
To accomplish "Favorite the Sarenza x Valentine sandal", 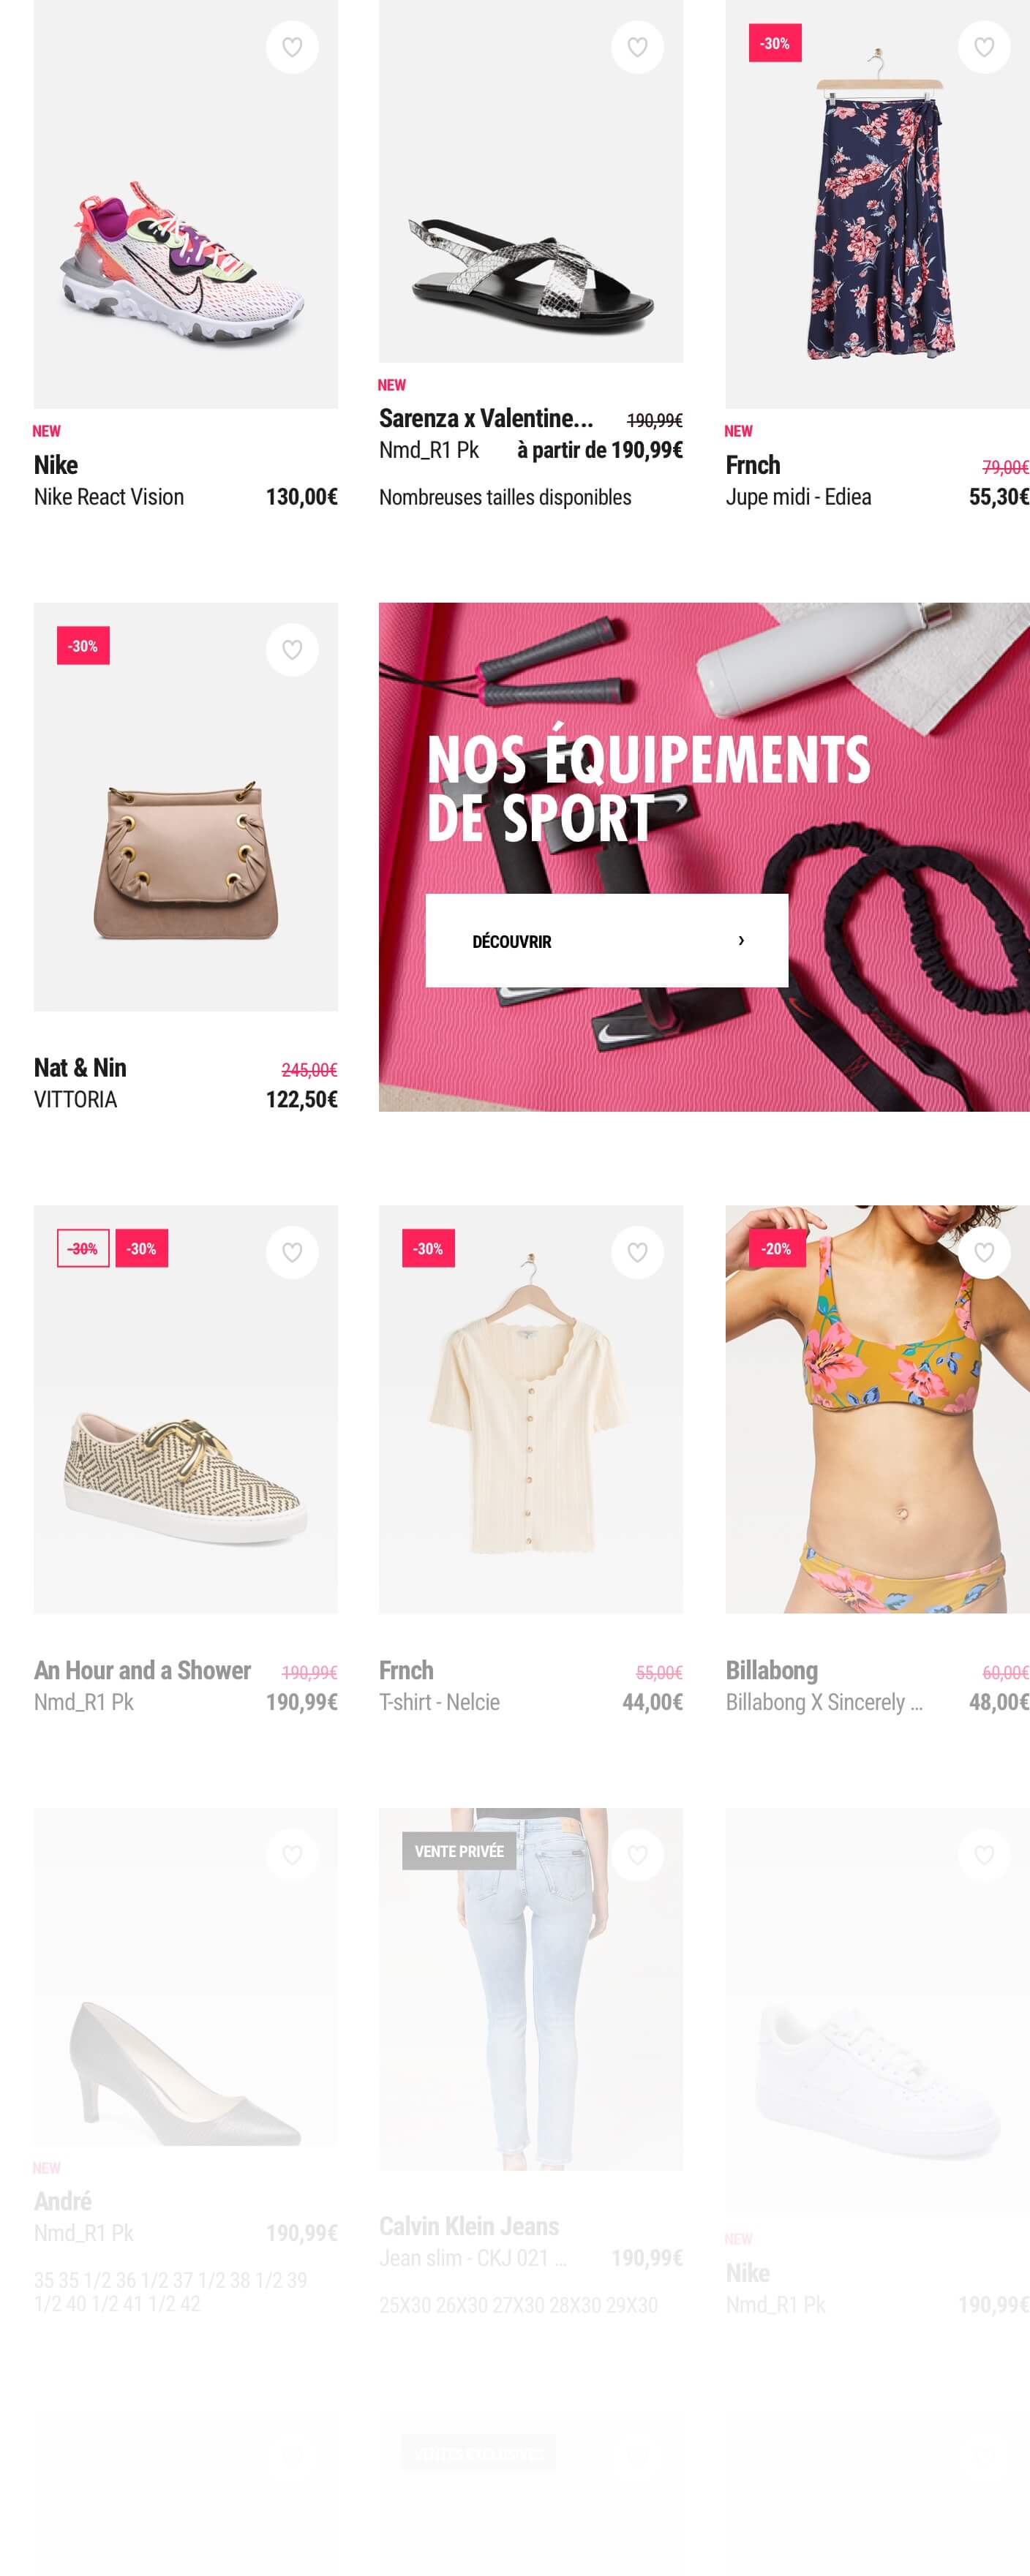I will point(637,47).
